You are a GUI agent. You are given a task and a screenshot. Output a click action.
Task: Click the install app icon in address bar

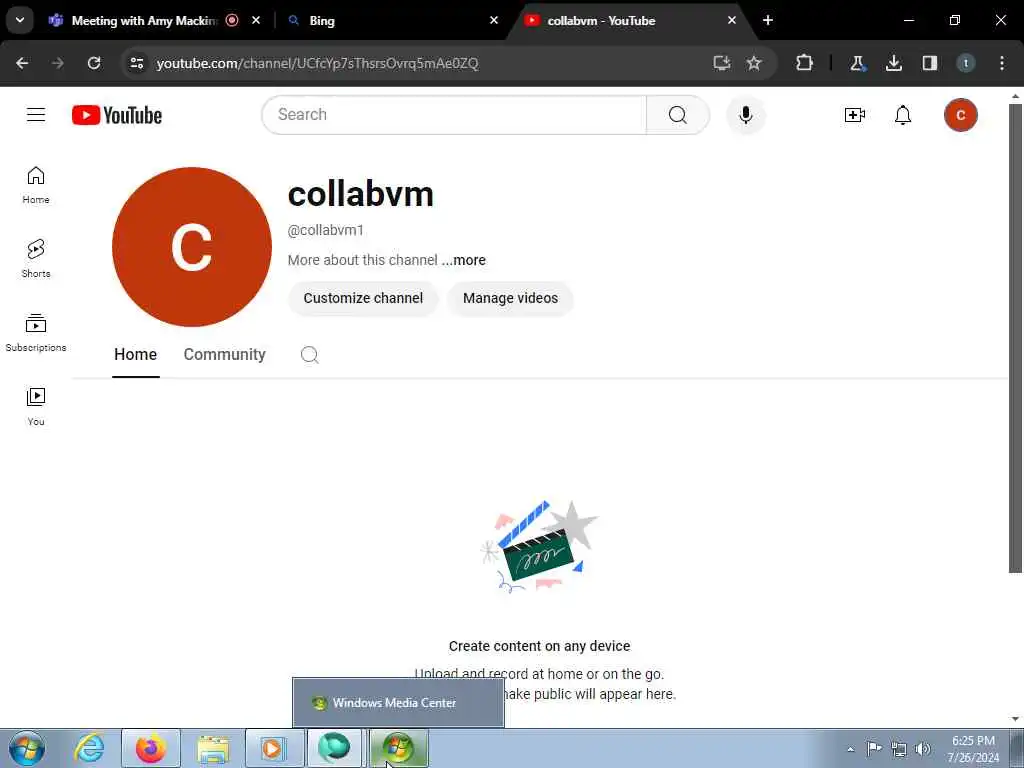click(721, 63)
